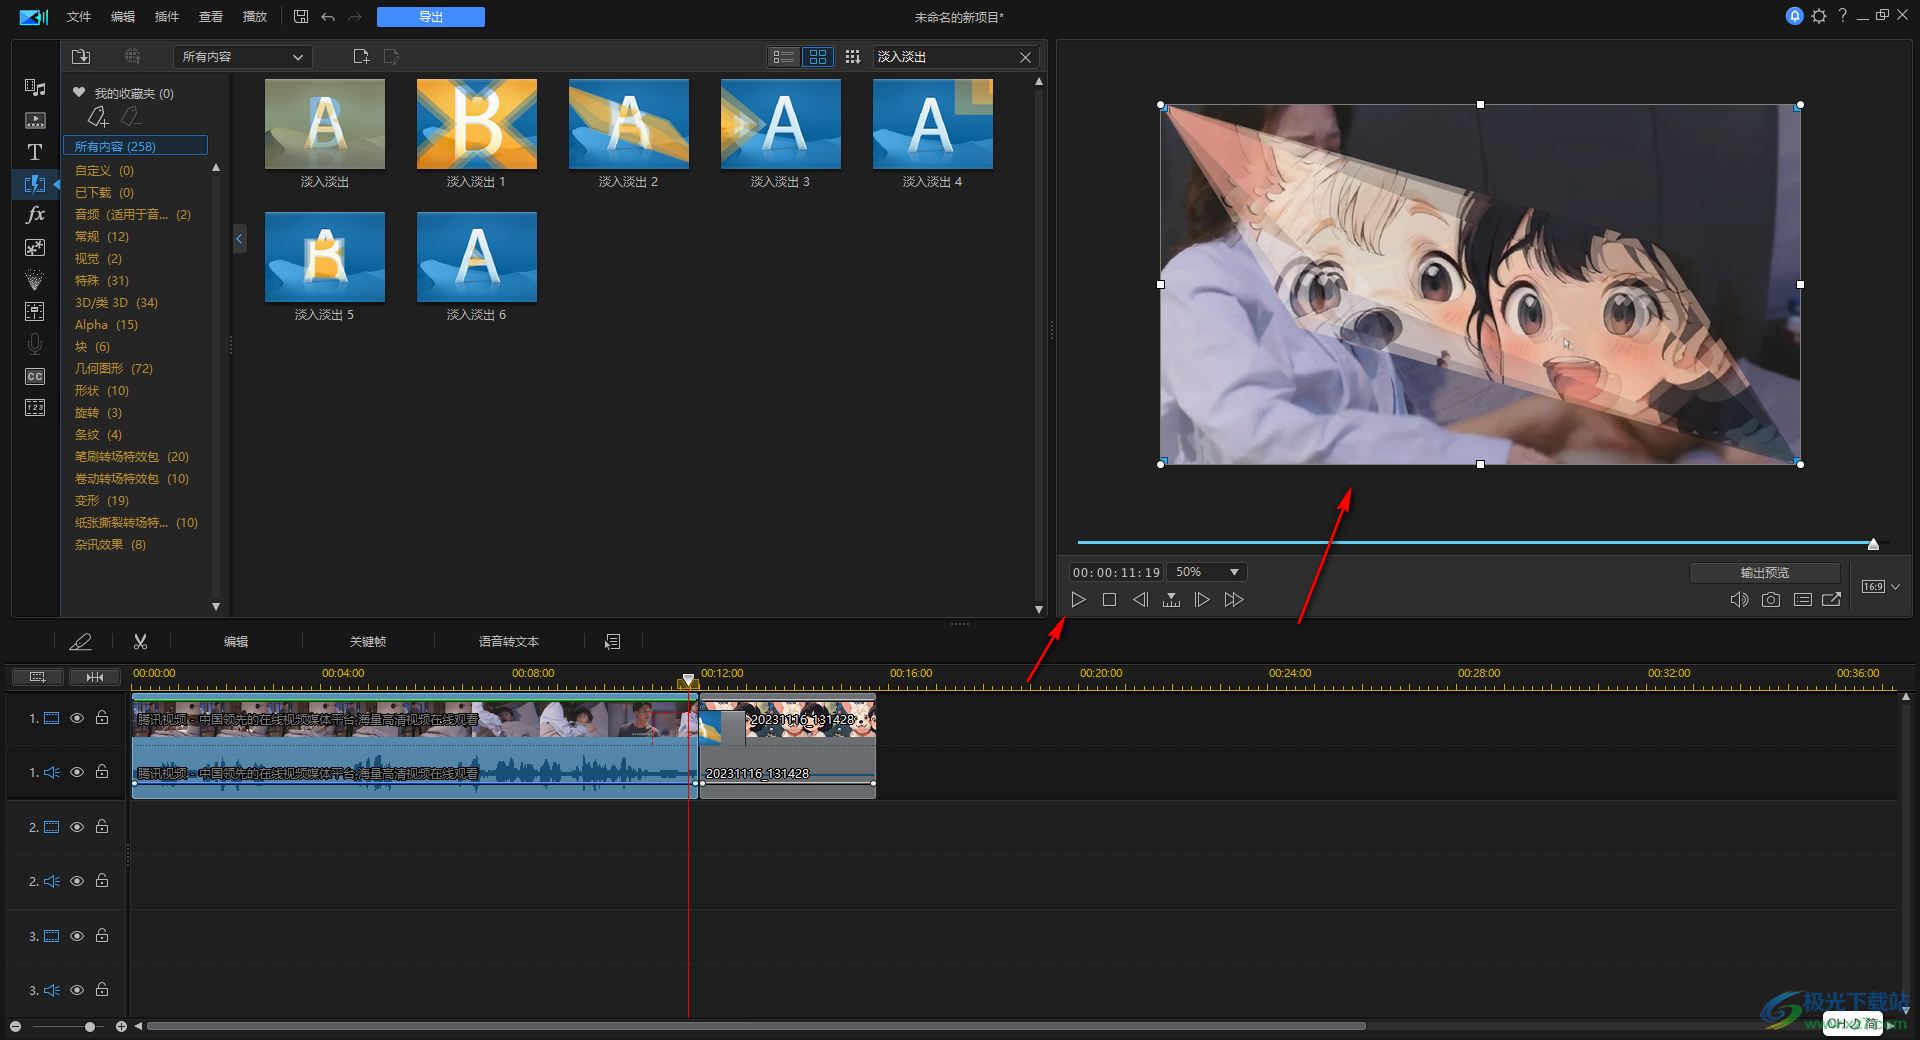Open the Subtitle (CC) room icon
The width and height of the screenshot is (1920, 1040).
pyautogui.click(x=35, y=376)
